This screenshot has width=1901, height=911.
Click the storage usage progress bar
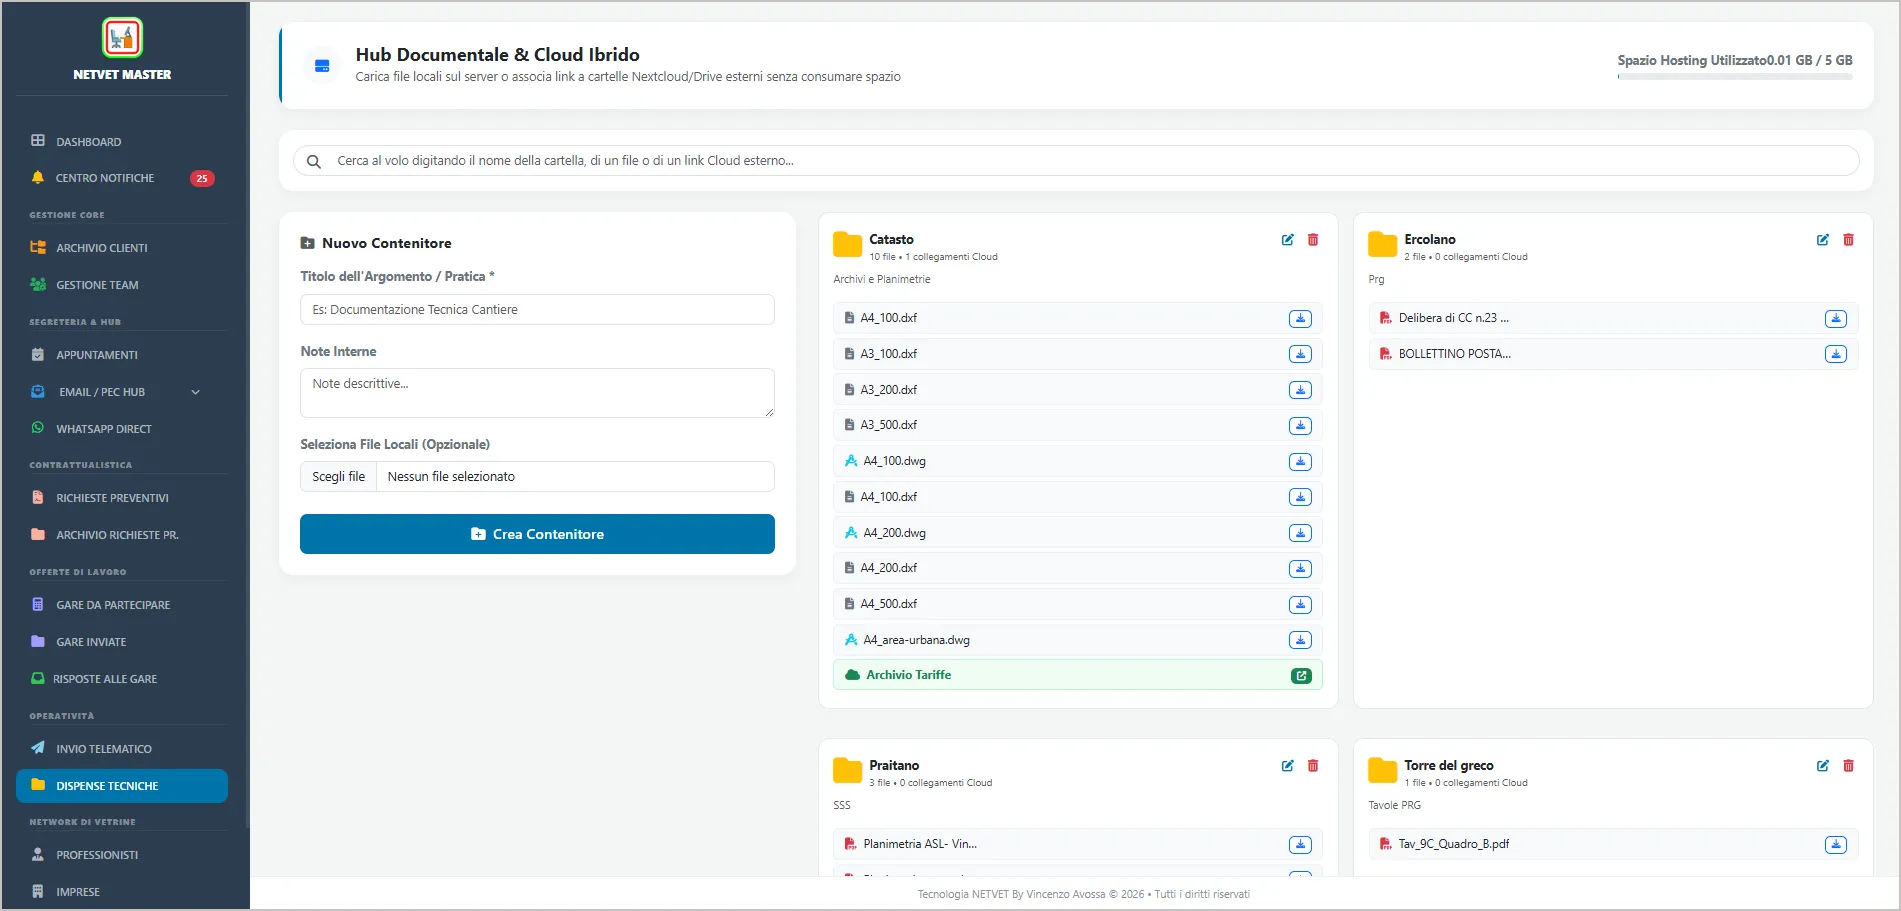coord(1735,77)
